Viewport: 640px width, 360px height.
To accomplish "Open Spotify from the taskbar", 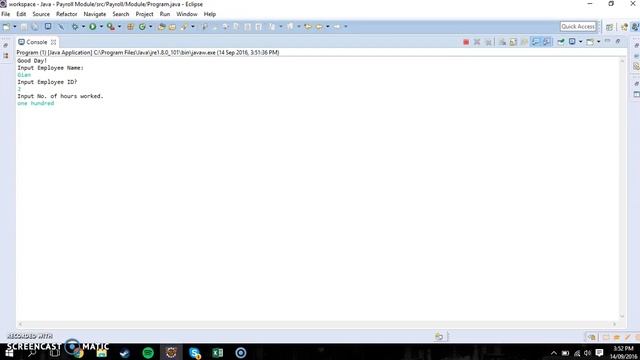I will (x=148, y=352).
